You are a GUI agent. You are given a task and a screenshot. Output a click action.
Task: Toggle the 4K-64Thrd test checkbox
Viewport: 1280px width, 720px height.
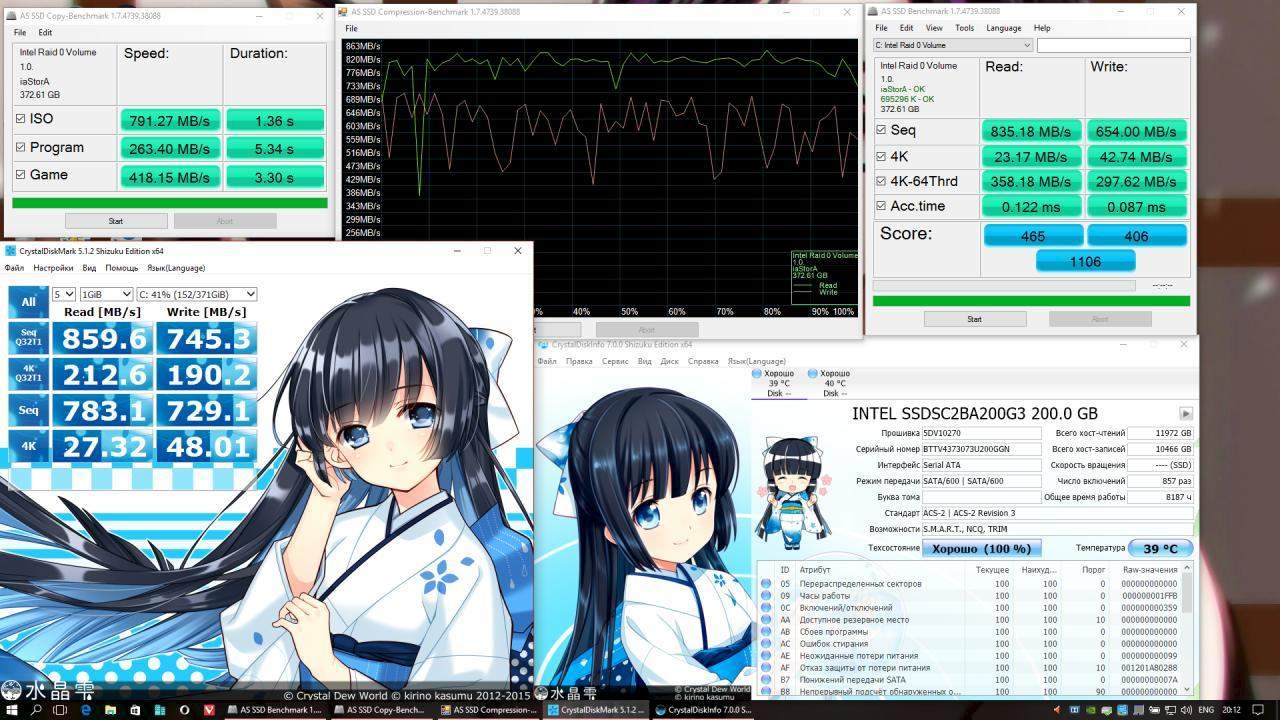(x=881, y=181)
